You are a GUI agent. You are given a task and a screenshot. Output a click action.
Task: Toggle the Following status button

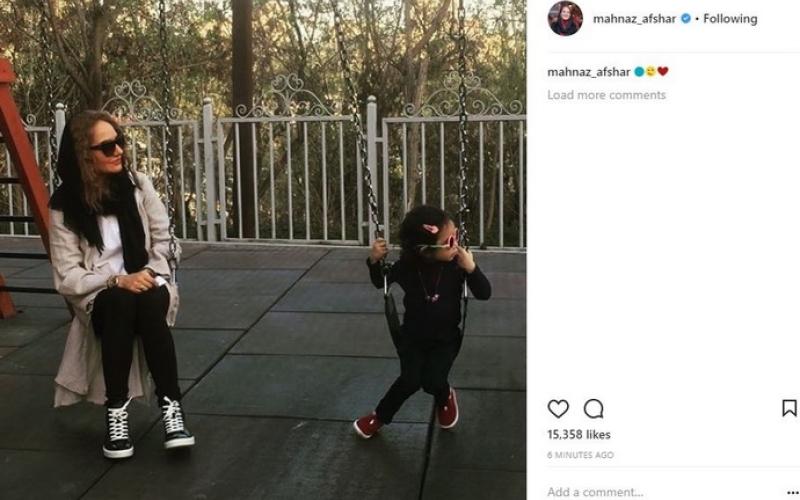(x=730, y=19)
